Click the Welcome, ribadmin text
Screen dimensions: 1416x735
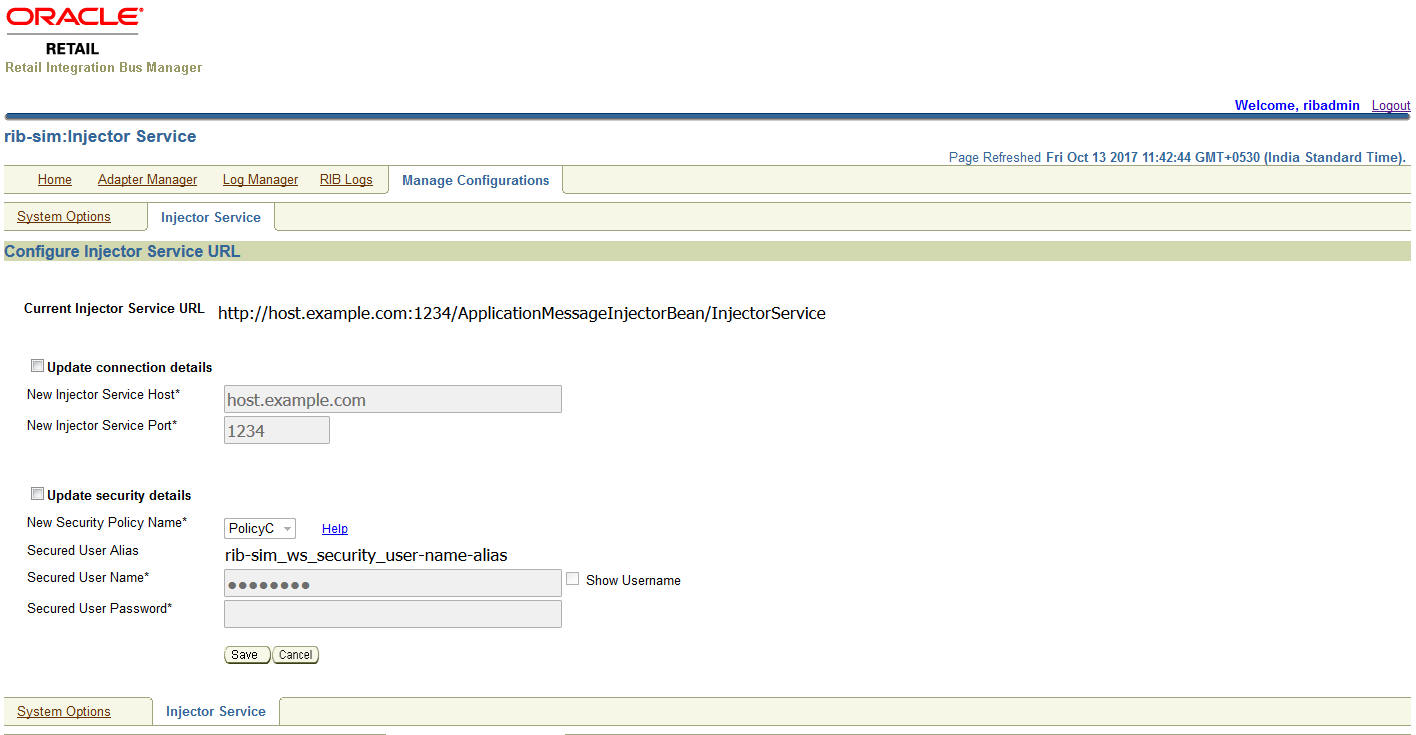click(x=1297, y=105)
